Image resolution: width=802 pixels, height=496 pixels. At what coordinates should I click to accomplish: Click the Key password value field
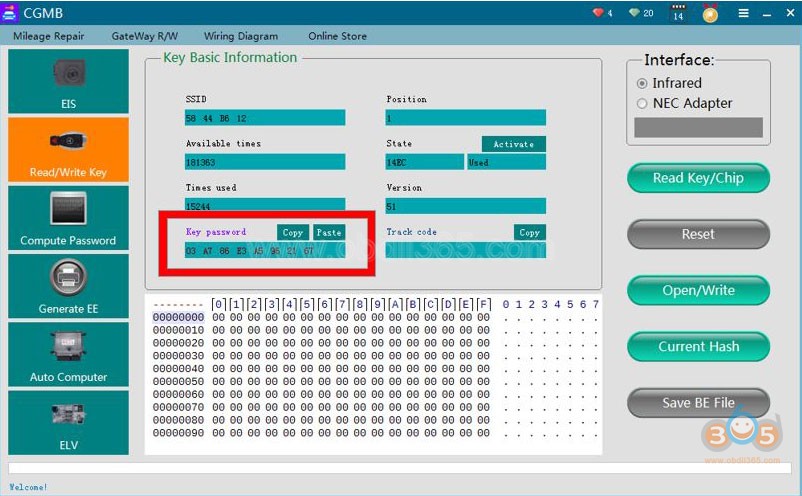coord(265,250)
